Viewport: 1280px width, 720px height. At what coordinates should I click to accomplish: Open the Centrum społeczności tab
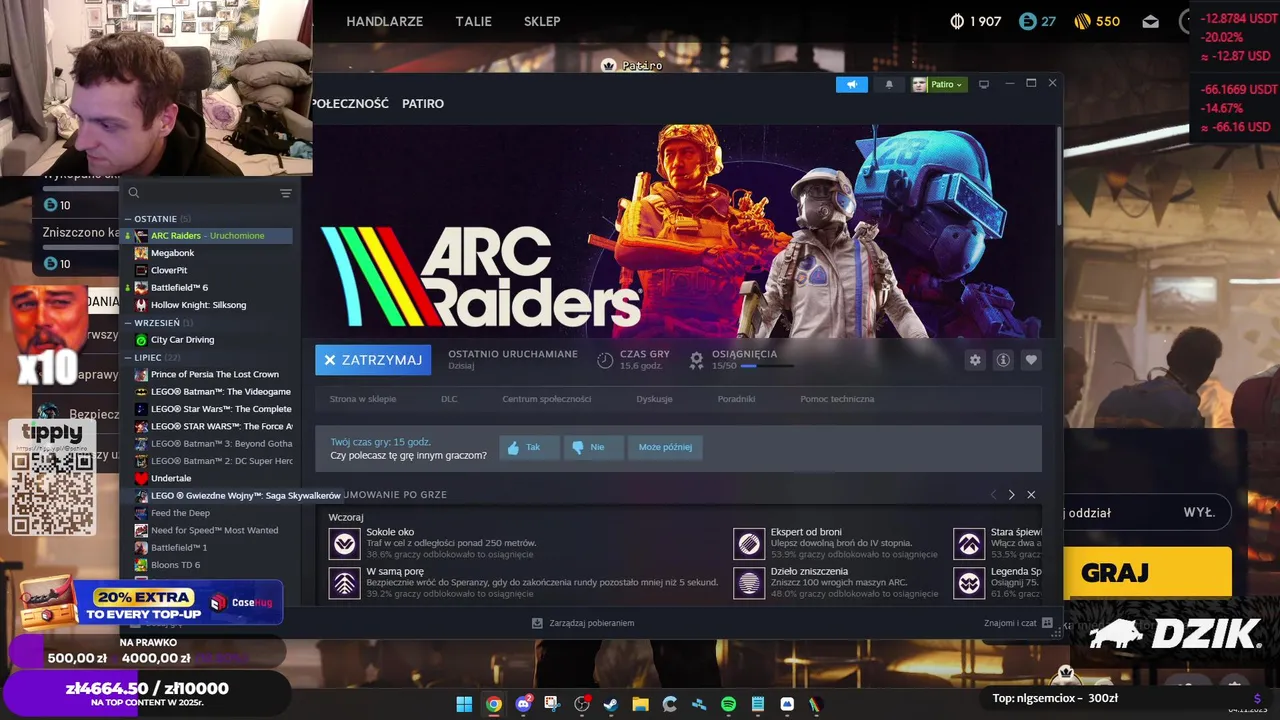click(x=547, y=399)
